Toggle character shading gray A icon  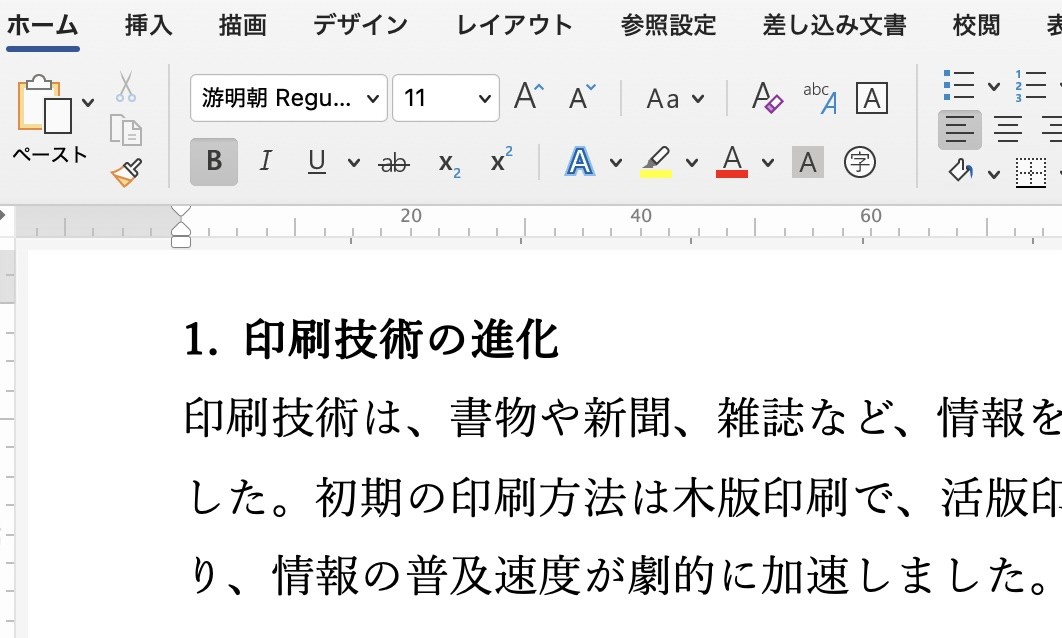(x=807, y=163)
